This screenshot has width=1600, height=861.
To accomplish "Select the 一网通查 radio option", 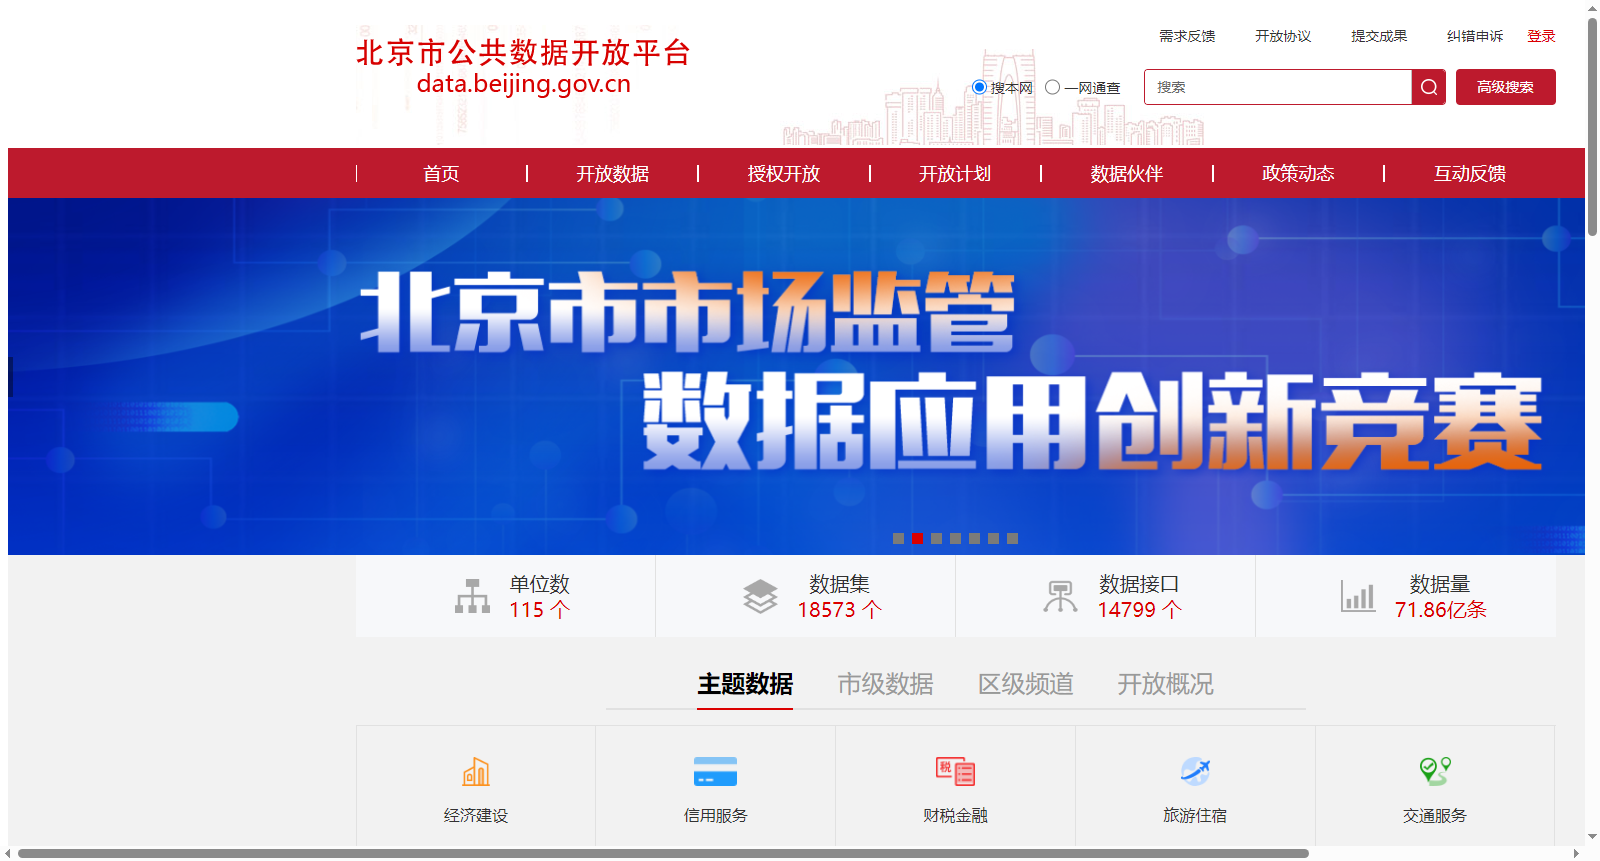I will 1052,87.
